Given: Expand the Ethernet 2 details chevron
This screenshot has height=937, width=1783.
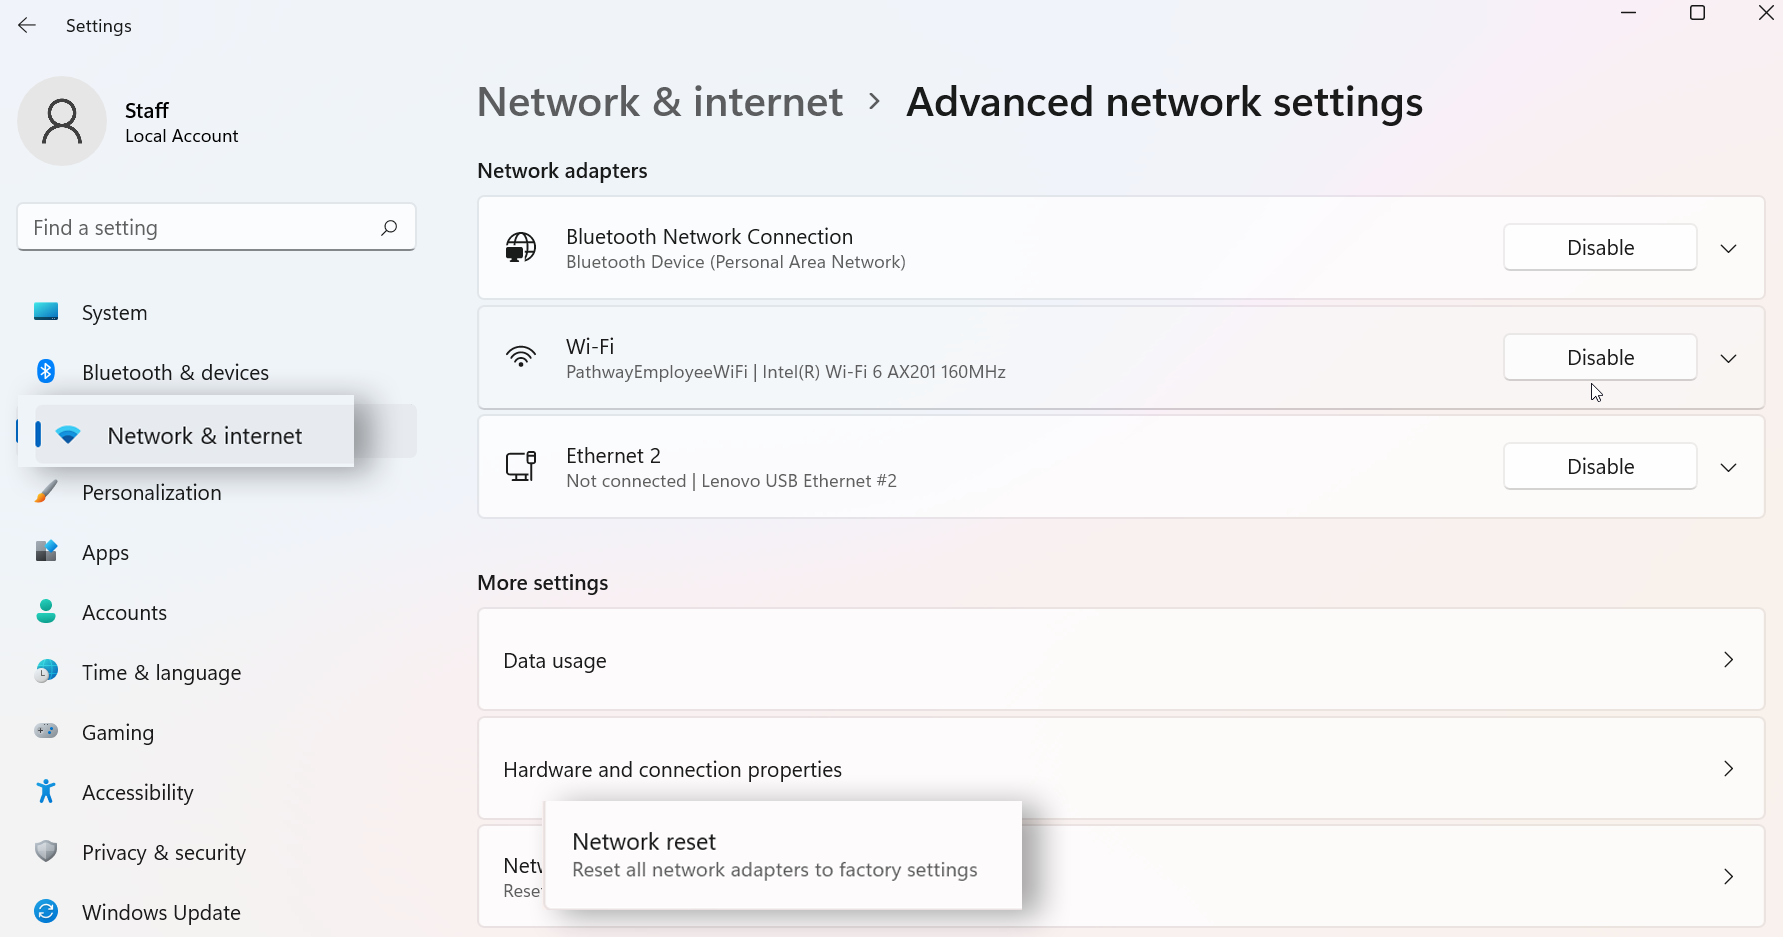Looking at the screenshot, I should 1728,467.
